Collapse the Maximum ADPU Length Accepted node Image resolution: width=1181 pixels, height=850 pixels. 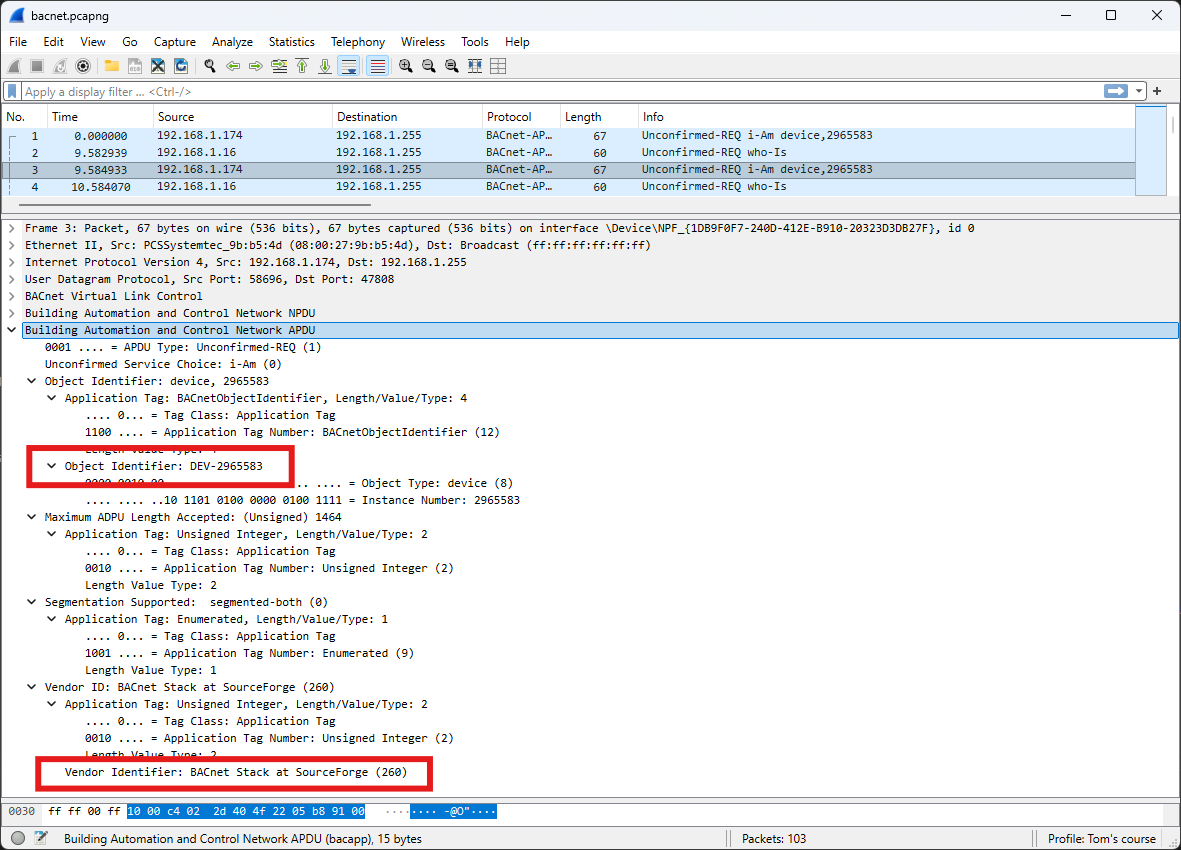click(32, 517)
